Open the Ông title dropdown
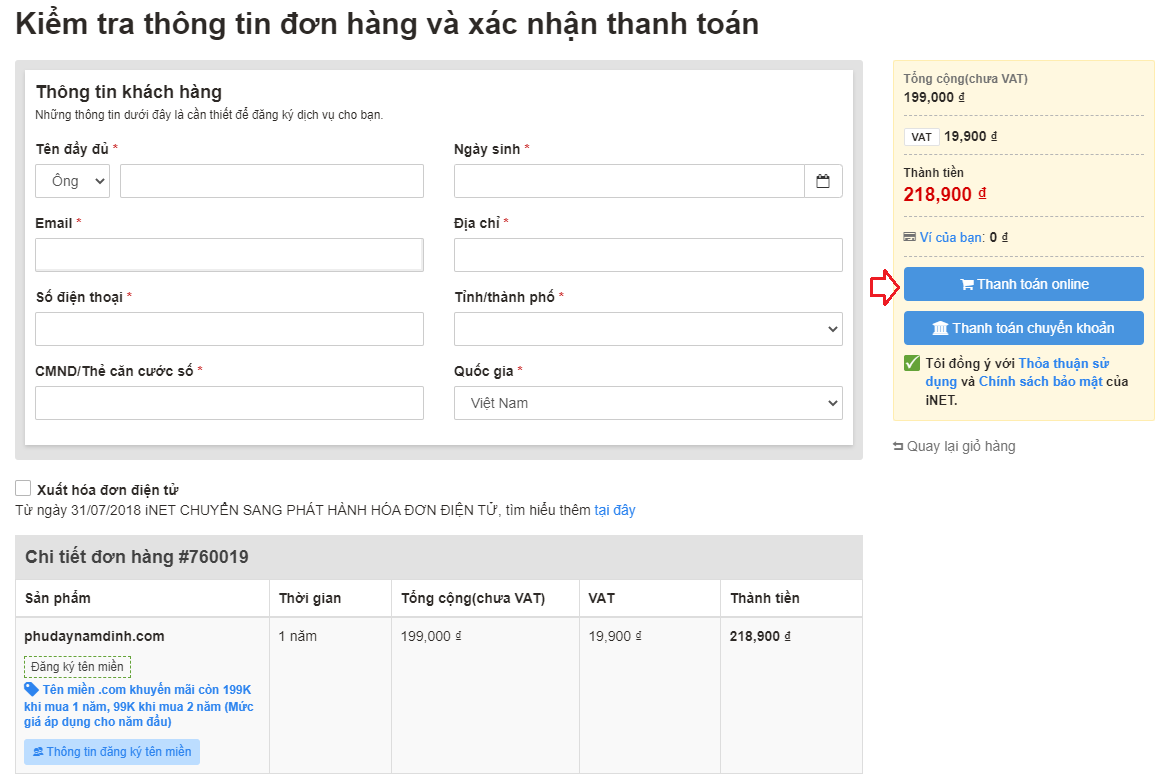1168x783 pixels. pos(72,181)
